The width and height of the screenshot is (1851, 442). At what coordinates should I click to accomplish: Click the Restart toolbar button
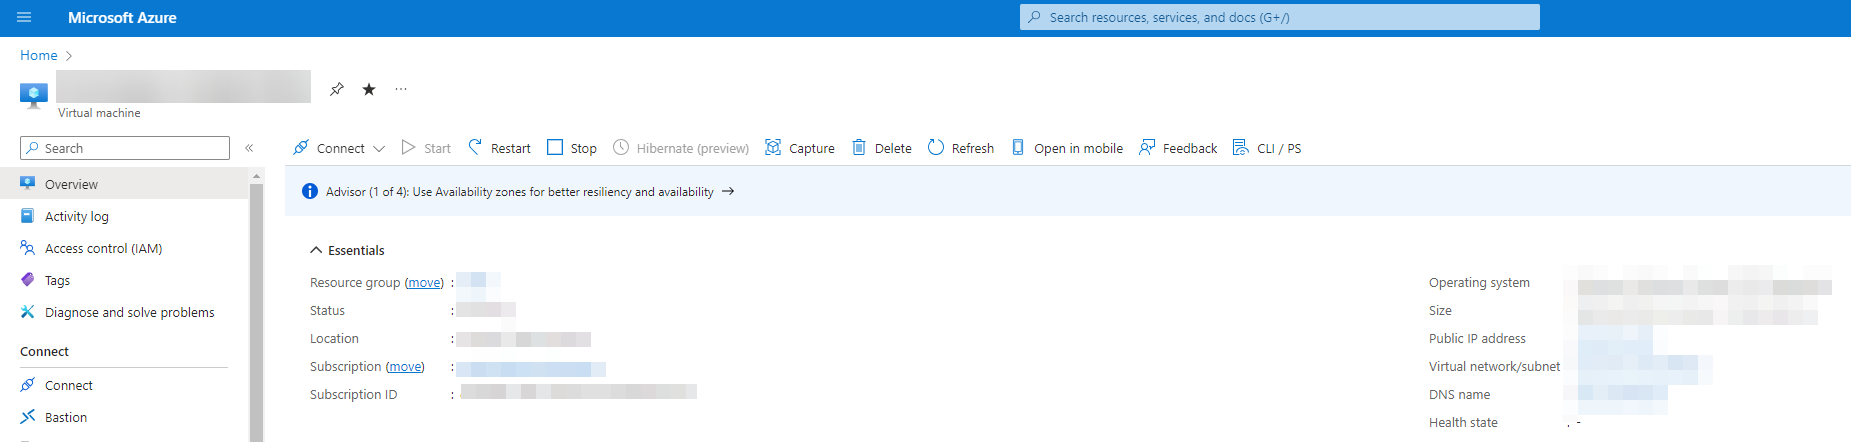(500, 148)
